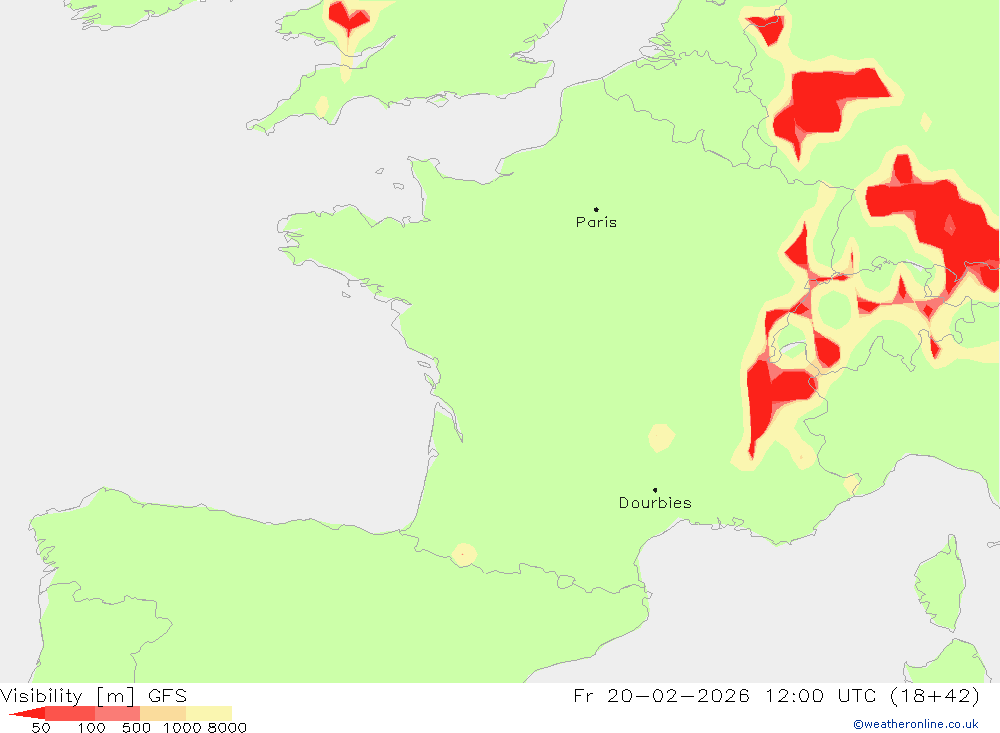
Task: Click the 100–500 m swatch in the legend
Action: click(117, 713)
